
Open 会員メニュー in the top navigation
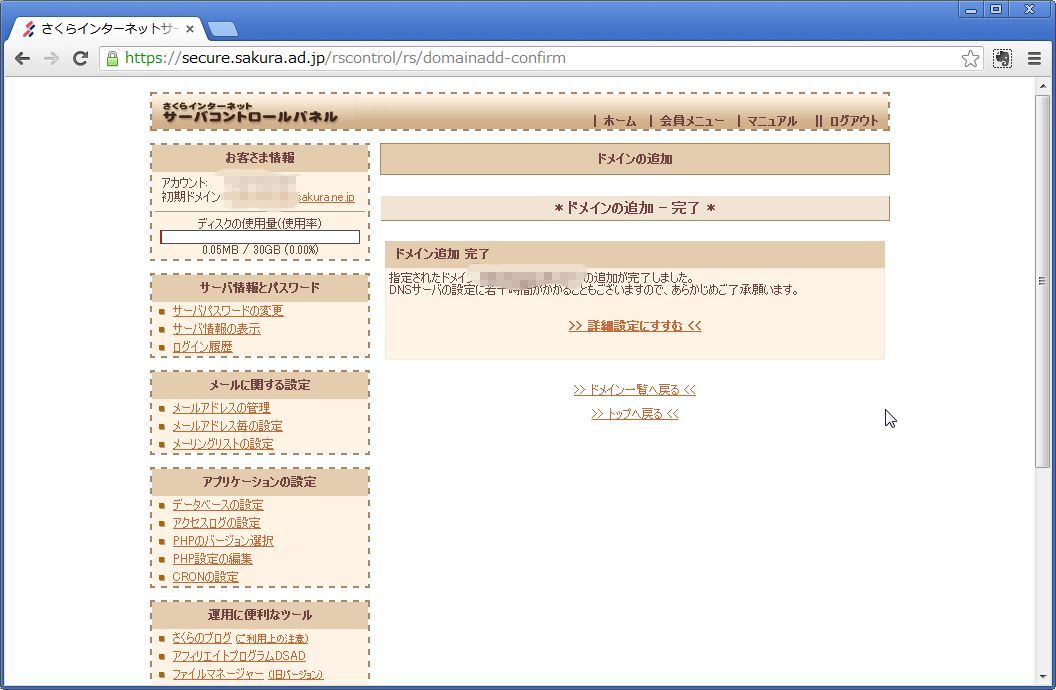click(692, 120)
